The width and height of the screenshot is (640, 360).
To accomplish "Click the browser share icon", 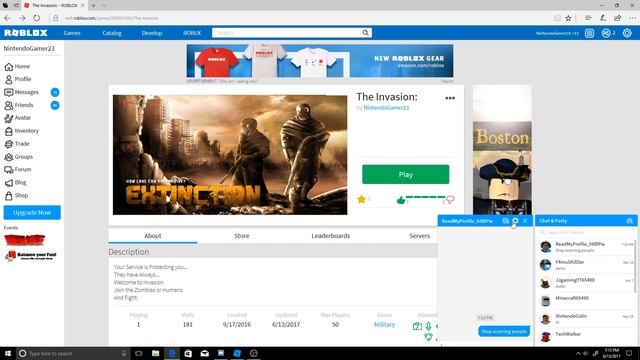I will point(618,18).
